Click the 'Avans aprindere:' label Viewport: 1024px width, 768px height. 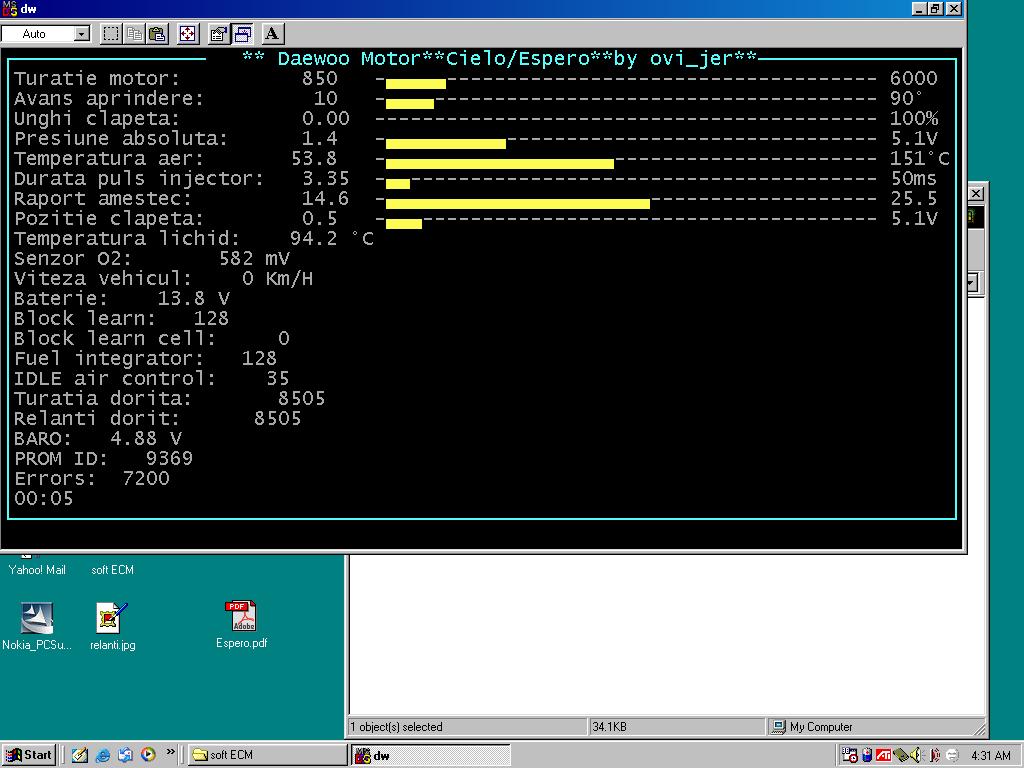(x=109, y=99)
